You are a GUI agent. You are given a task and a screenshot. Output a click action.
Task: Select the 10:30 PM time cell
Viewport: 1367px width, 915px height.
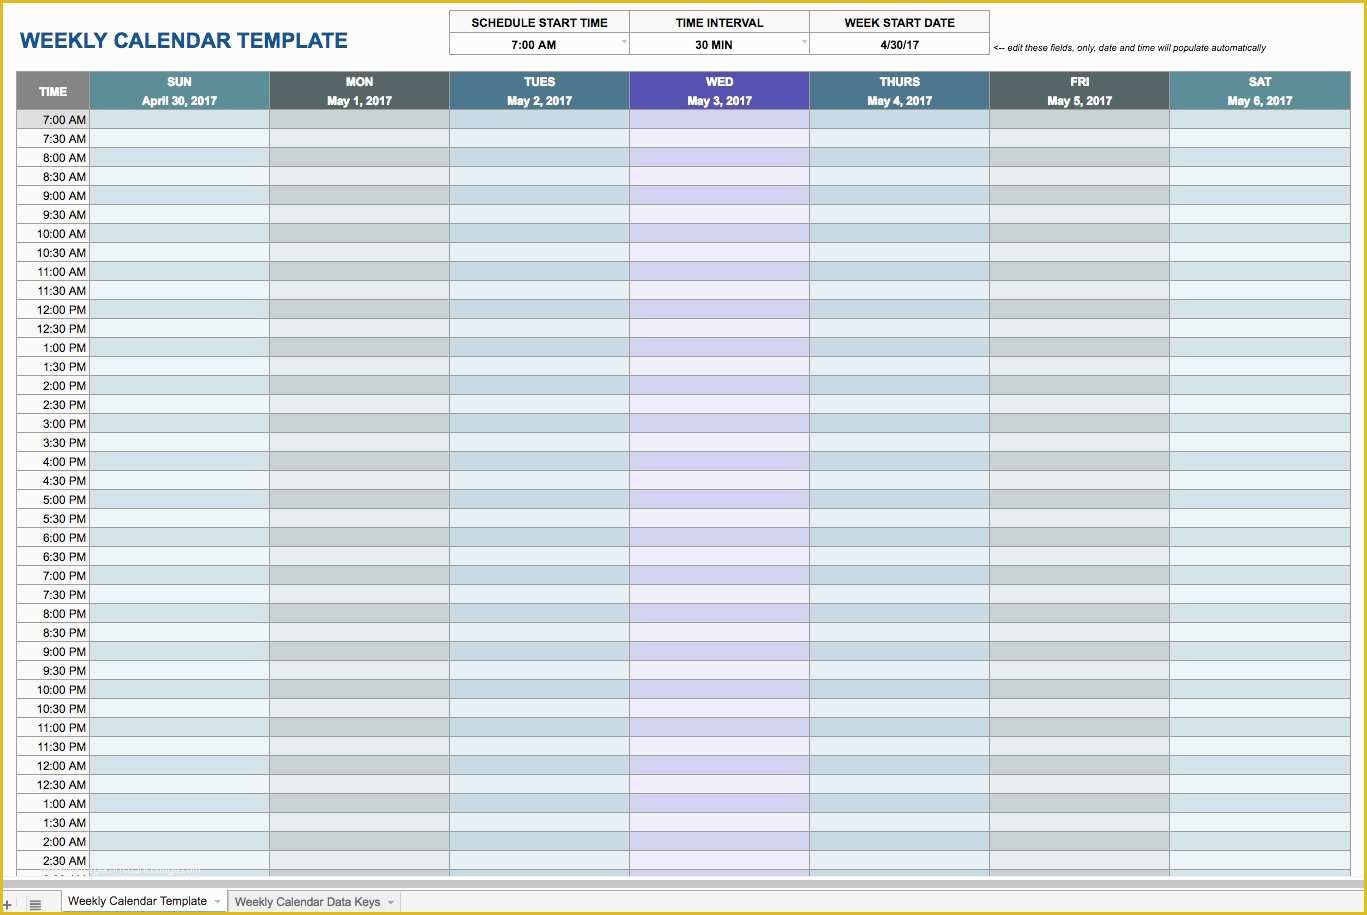tap(53, 709)
